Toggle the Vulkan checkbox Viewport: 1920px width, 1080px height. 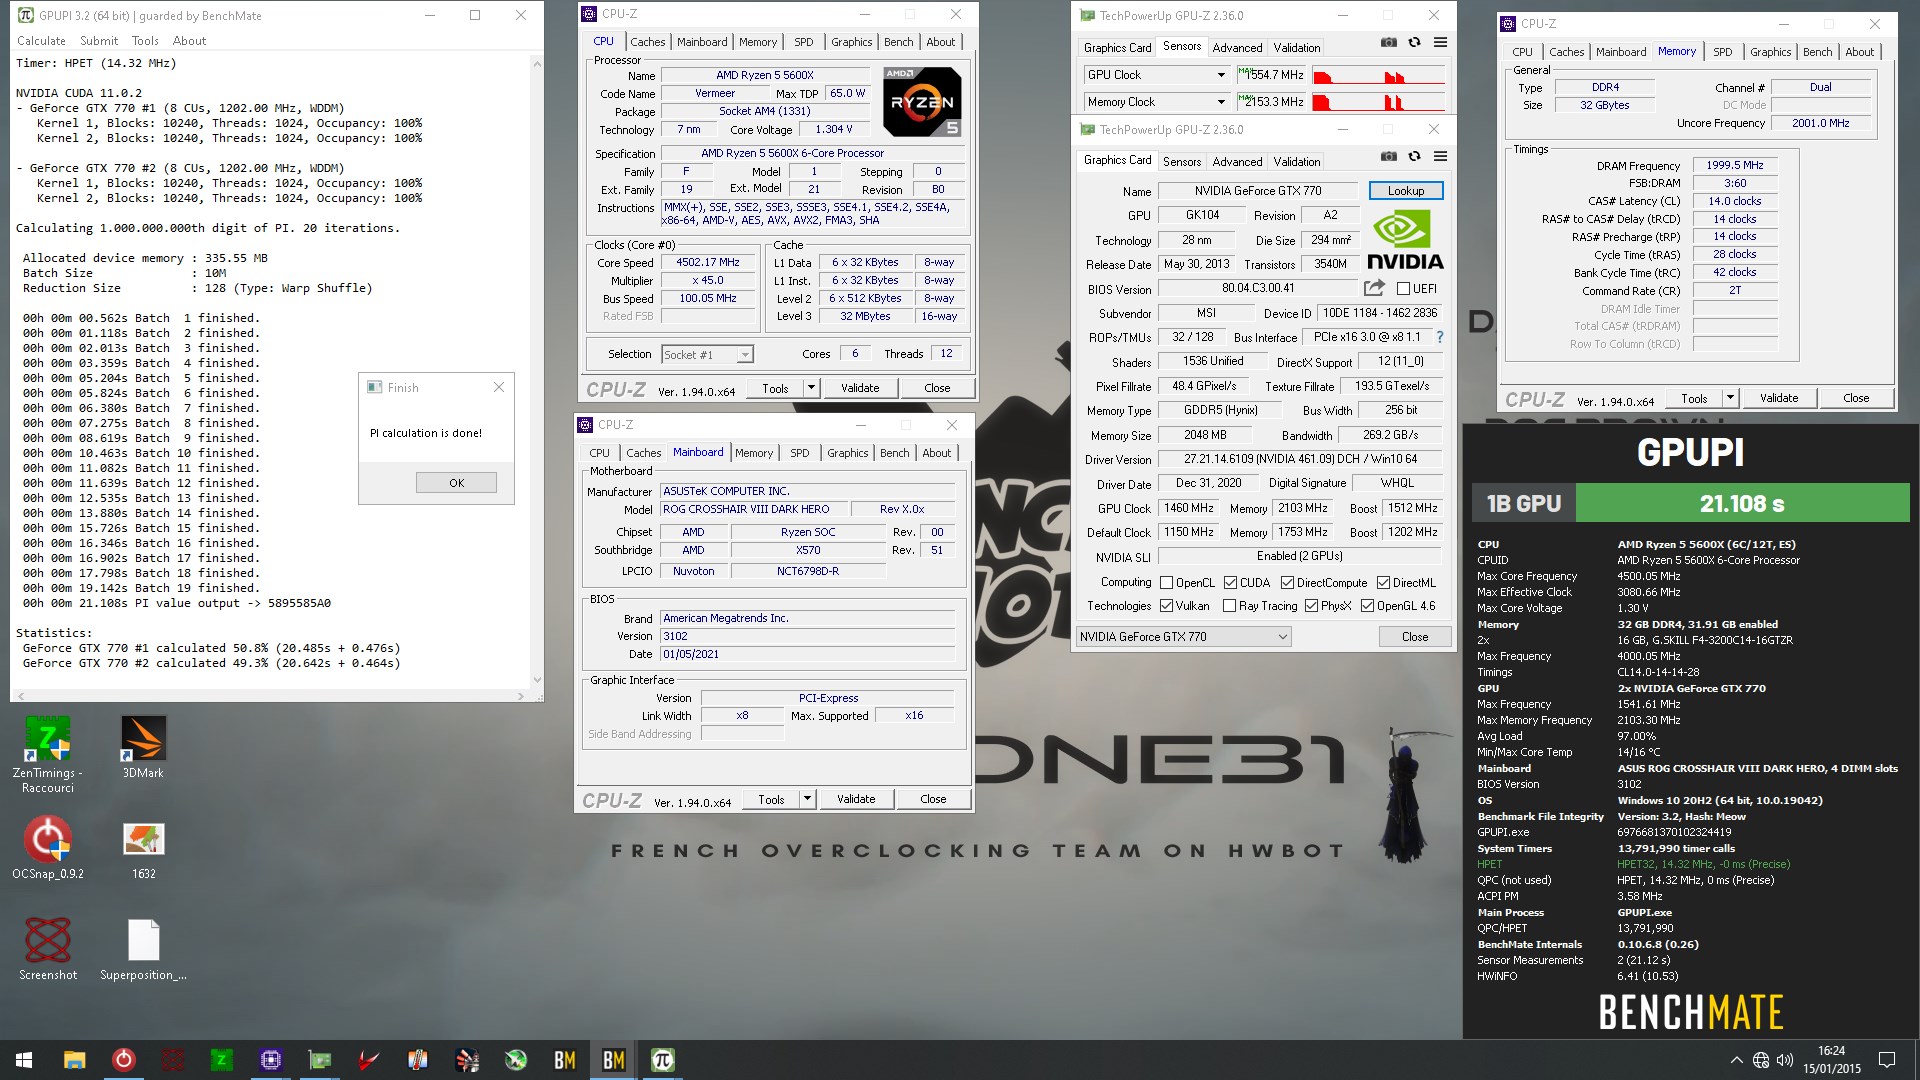coord(1166,606)
